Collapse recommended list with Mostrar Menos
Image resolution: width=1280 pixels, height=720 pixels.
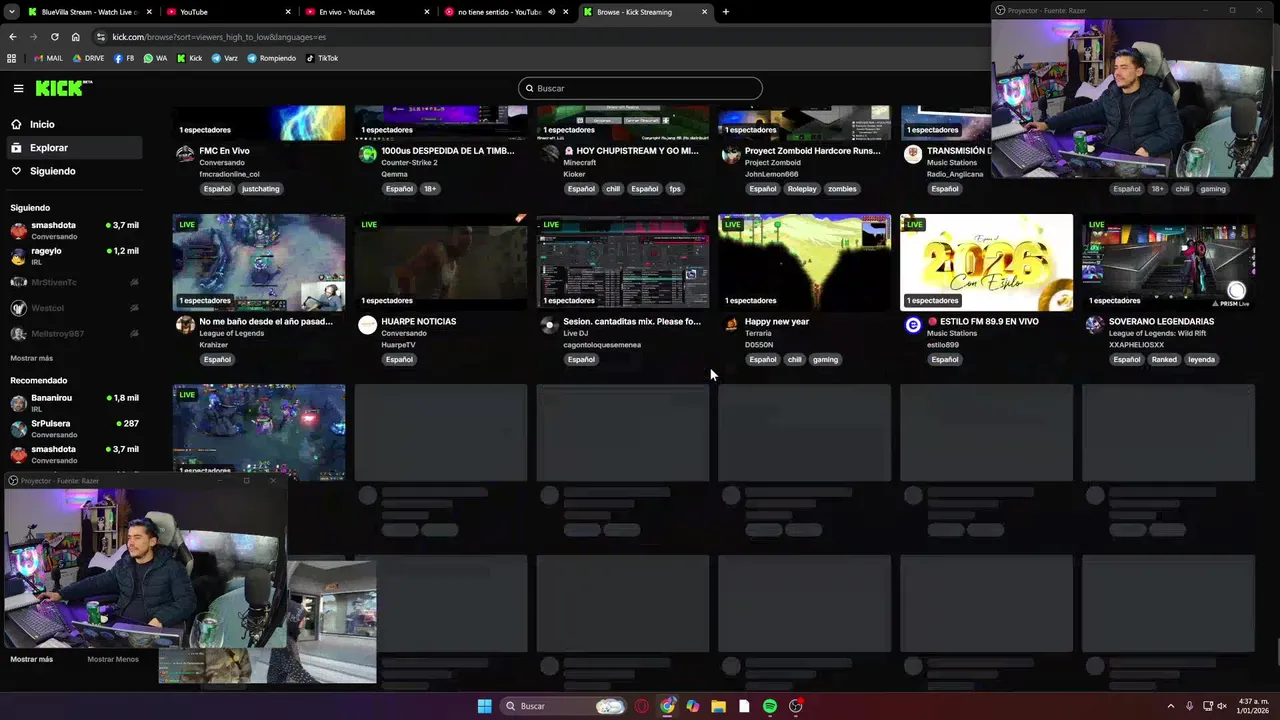[113, 659]
